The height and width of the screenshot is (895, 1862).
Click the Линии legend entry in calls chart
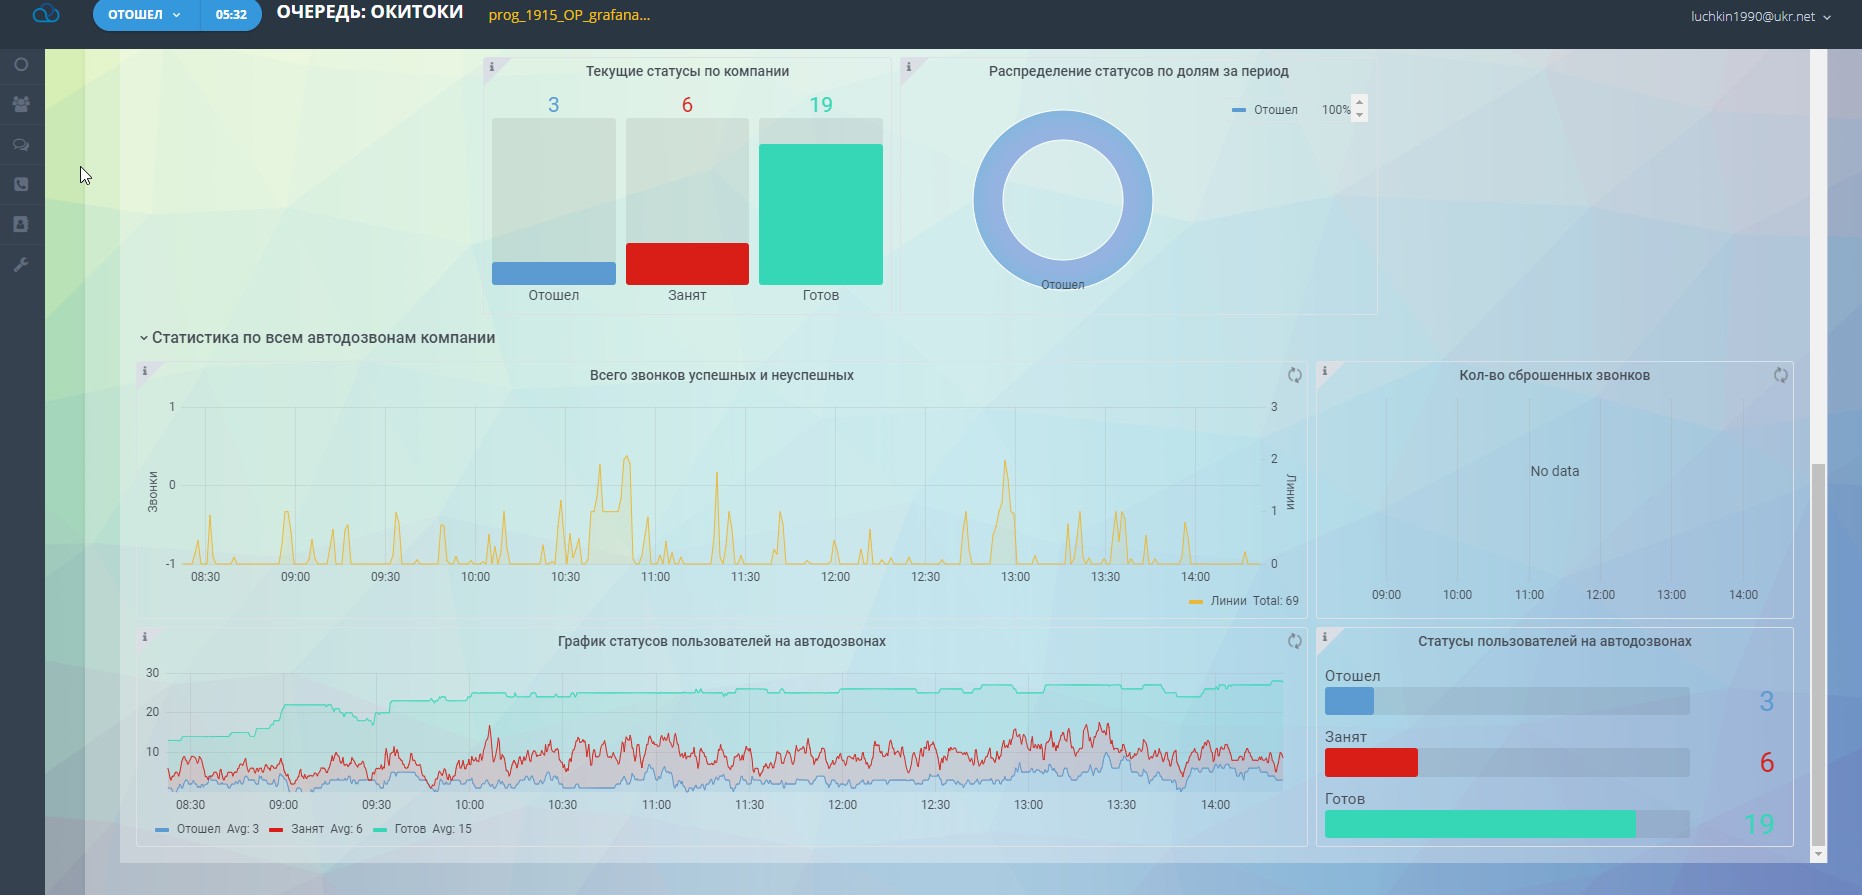[x=1228, y=601]
